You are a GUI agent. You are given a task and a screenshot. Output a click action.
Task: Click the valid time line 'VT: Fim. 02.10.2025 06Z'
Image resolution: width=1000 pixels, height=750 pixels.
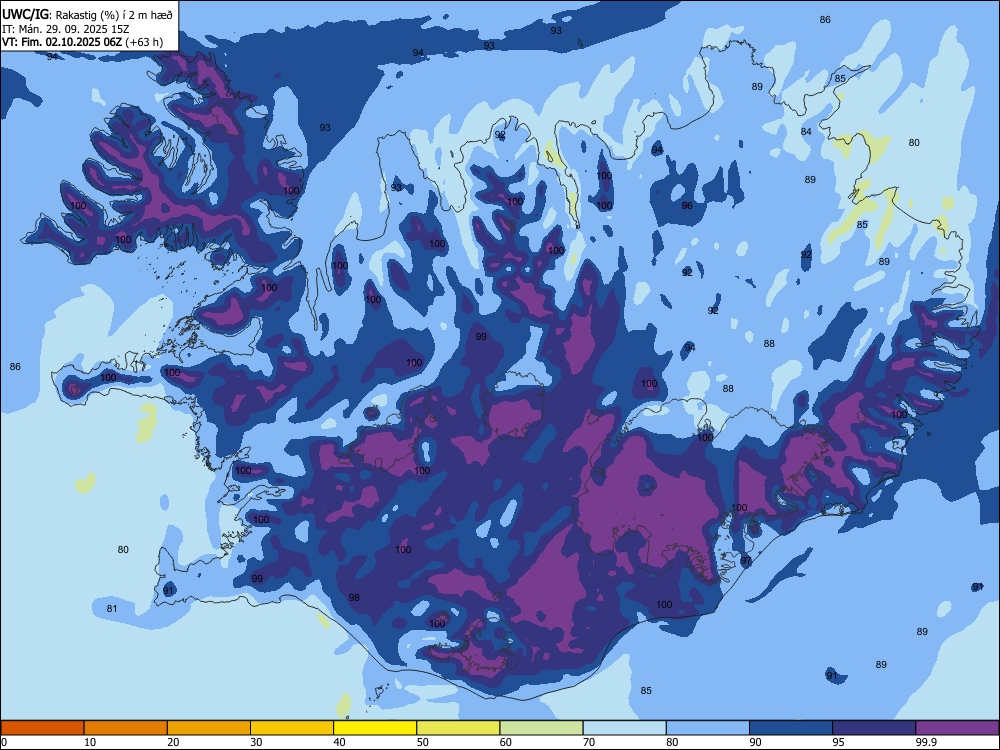(x=62, y=42)
